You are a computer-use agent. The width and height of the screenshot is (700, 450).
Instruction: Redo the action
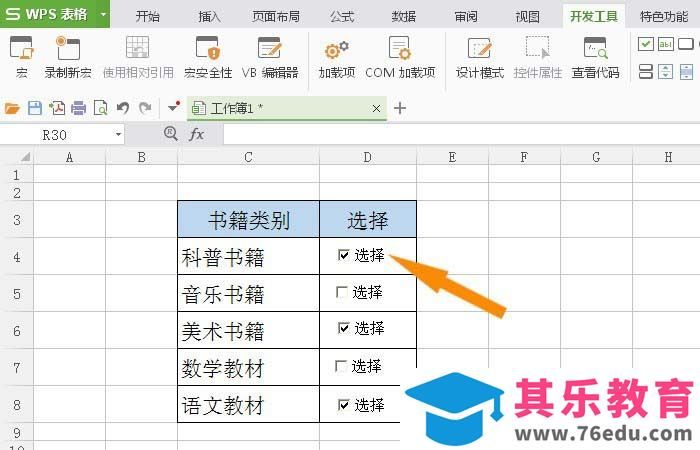click(x=145, y=108)
